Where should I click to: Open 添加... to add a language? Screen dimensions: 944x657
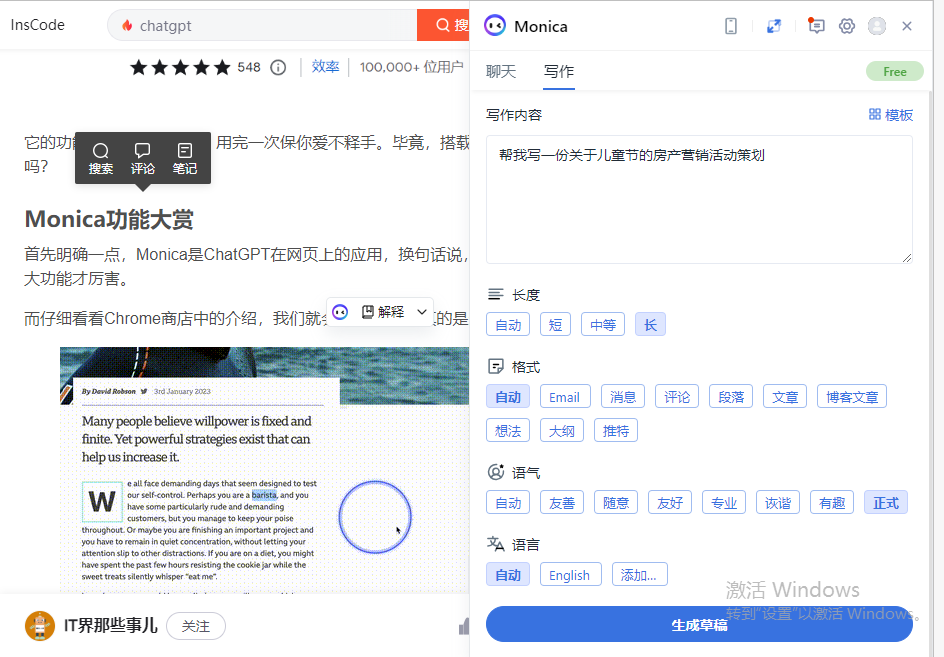coord(640,575)
